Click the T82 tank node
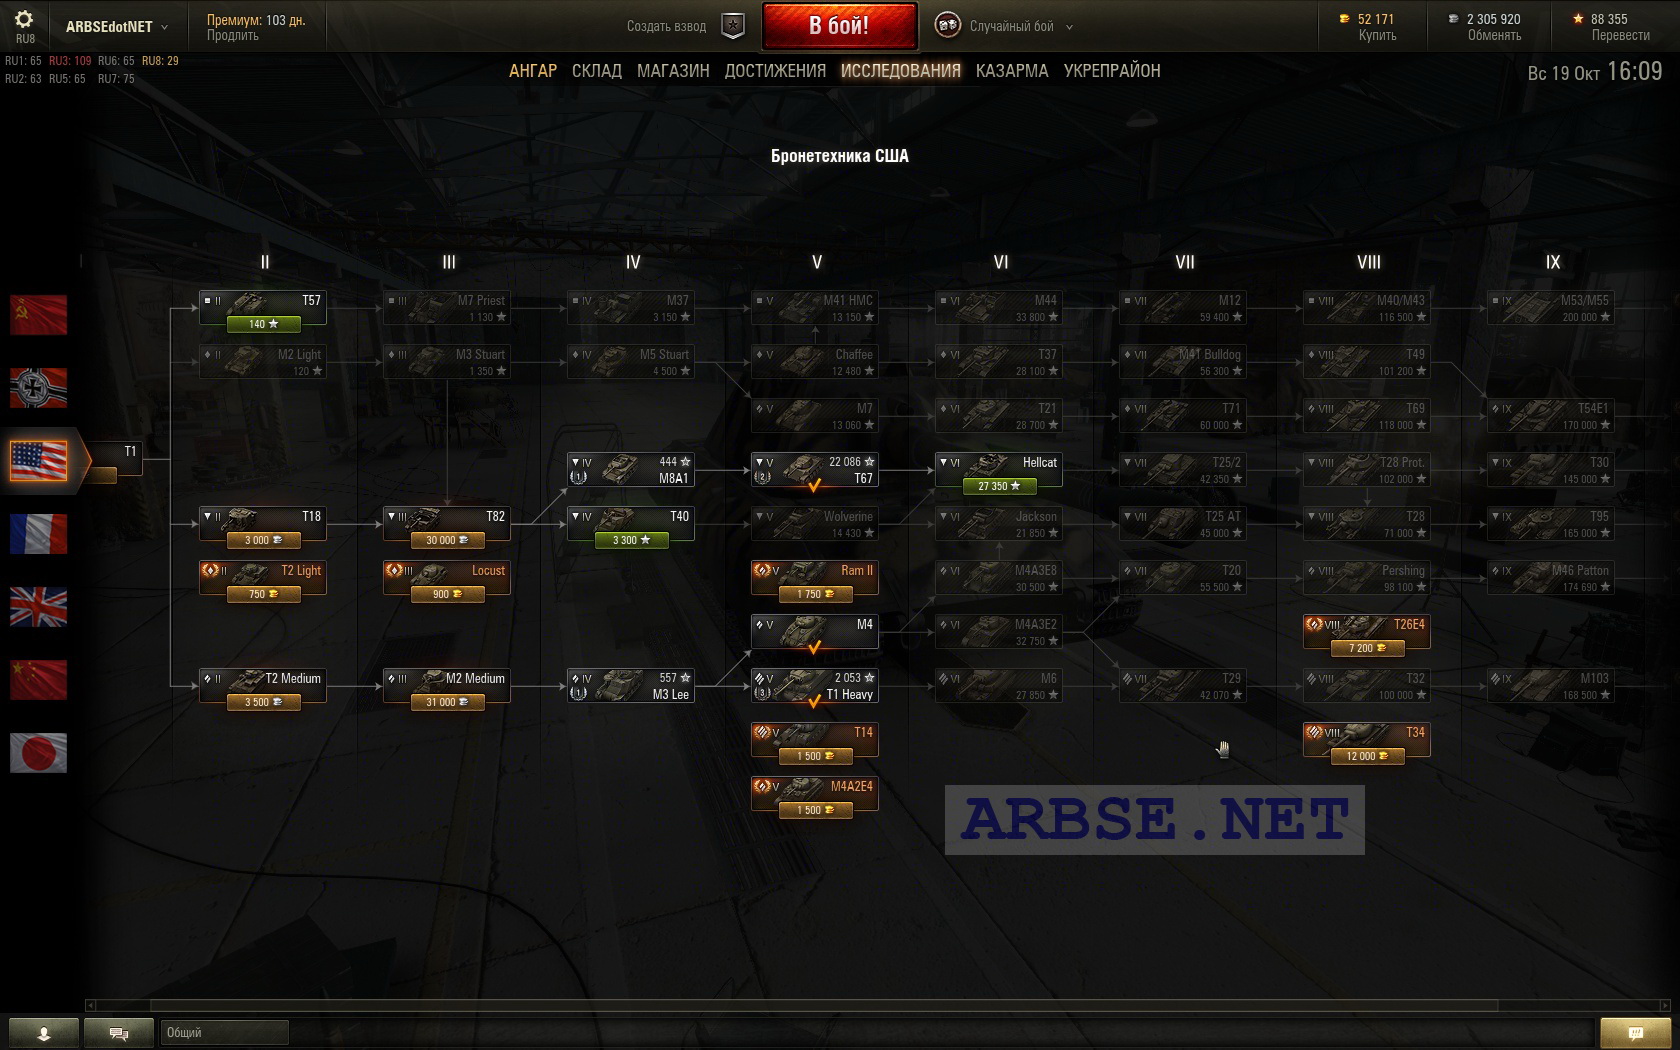1680x1050 pixels. (447, 524)
